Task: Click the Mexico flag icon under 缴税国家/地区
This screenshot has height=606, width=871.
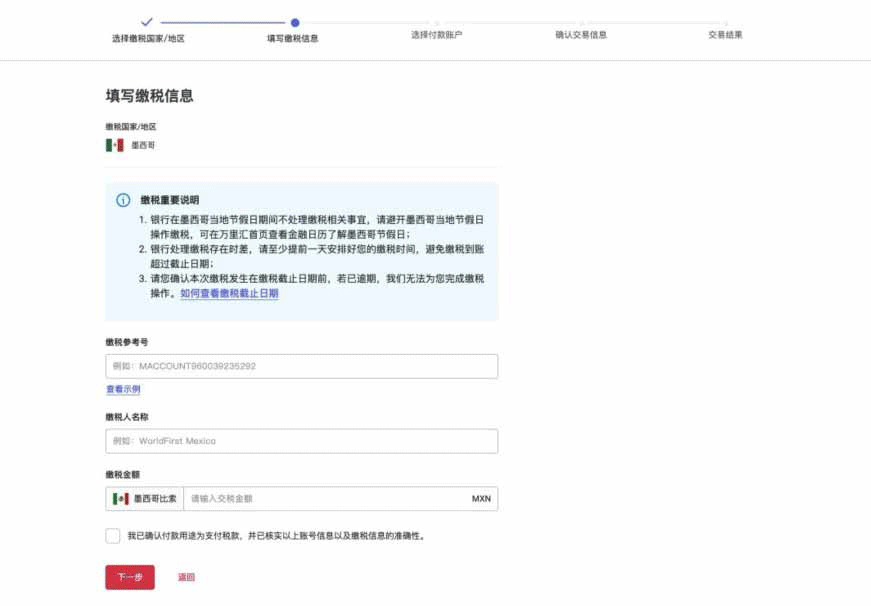Action: pyautogui.click(x=115, y=145)
